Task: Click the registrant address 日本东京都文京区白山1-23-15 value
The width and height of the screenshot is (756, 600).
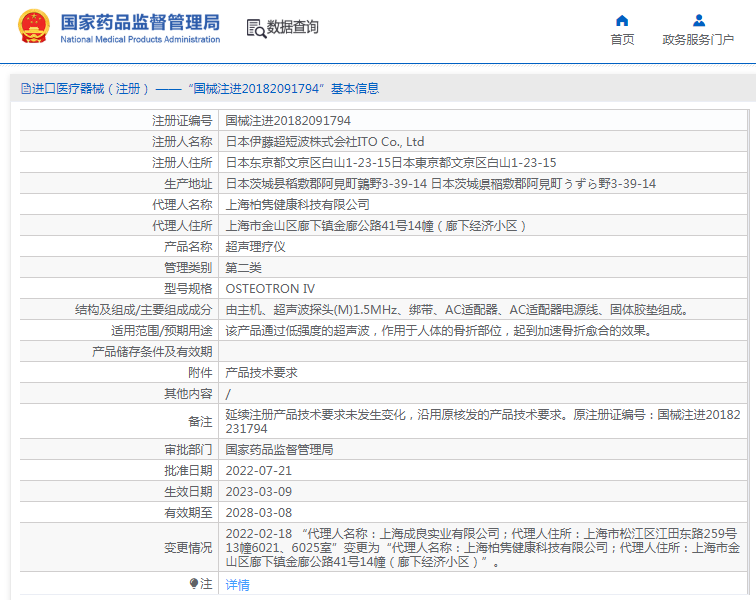Action: [391, 163]
